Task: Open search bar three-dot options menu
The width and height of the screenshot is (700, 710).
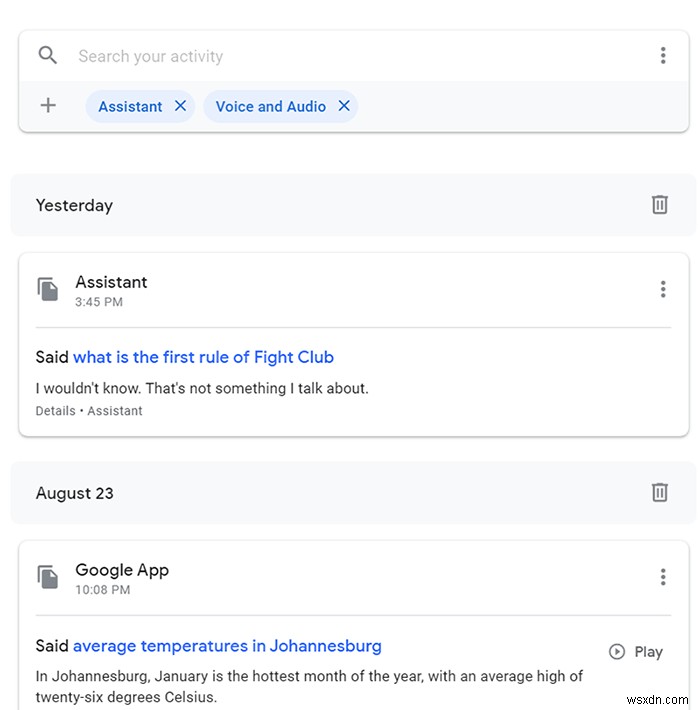Action: pyautogui.click(x=663, y=56)
